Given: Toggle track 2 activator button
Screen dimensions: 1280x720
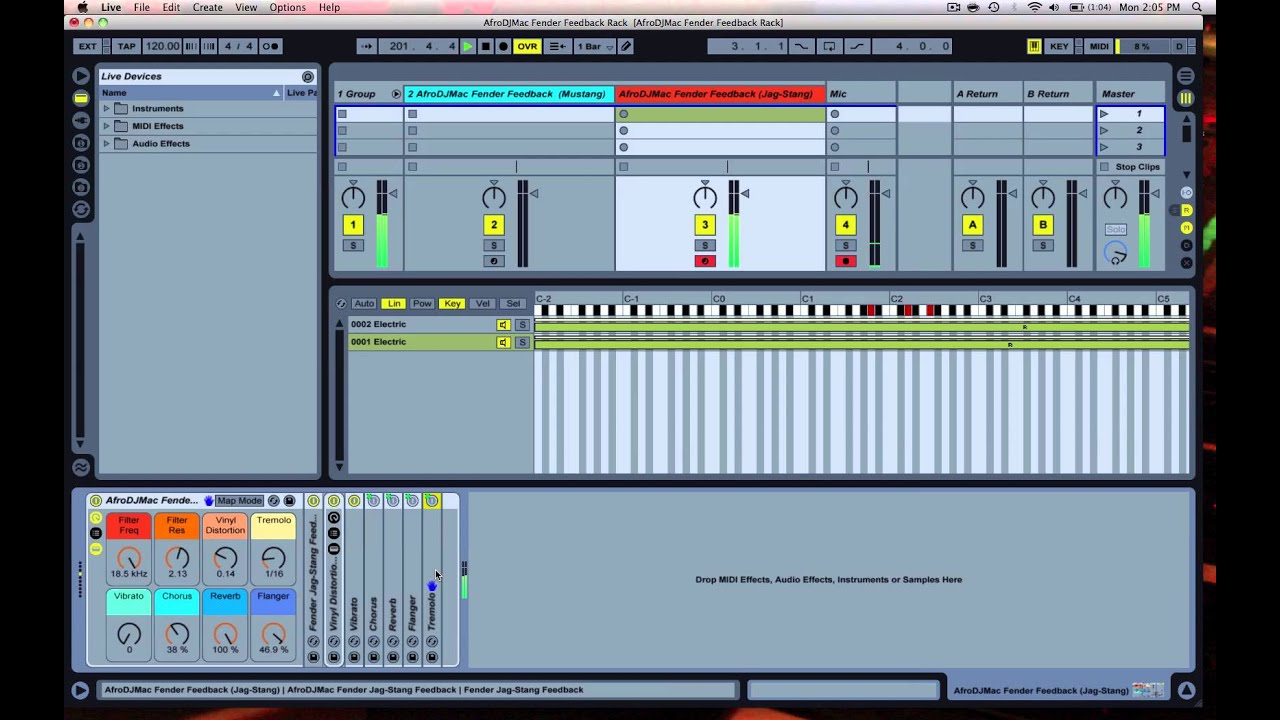Looking at the screenshot, I should (494, 225).
